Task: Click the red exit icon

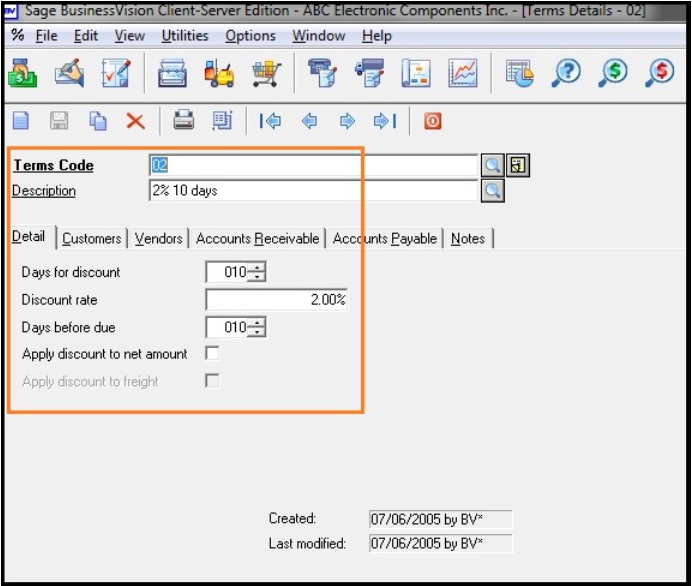Action: tap(432, 121)
